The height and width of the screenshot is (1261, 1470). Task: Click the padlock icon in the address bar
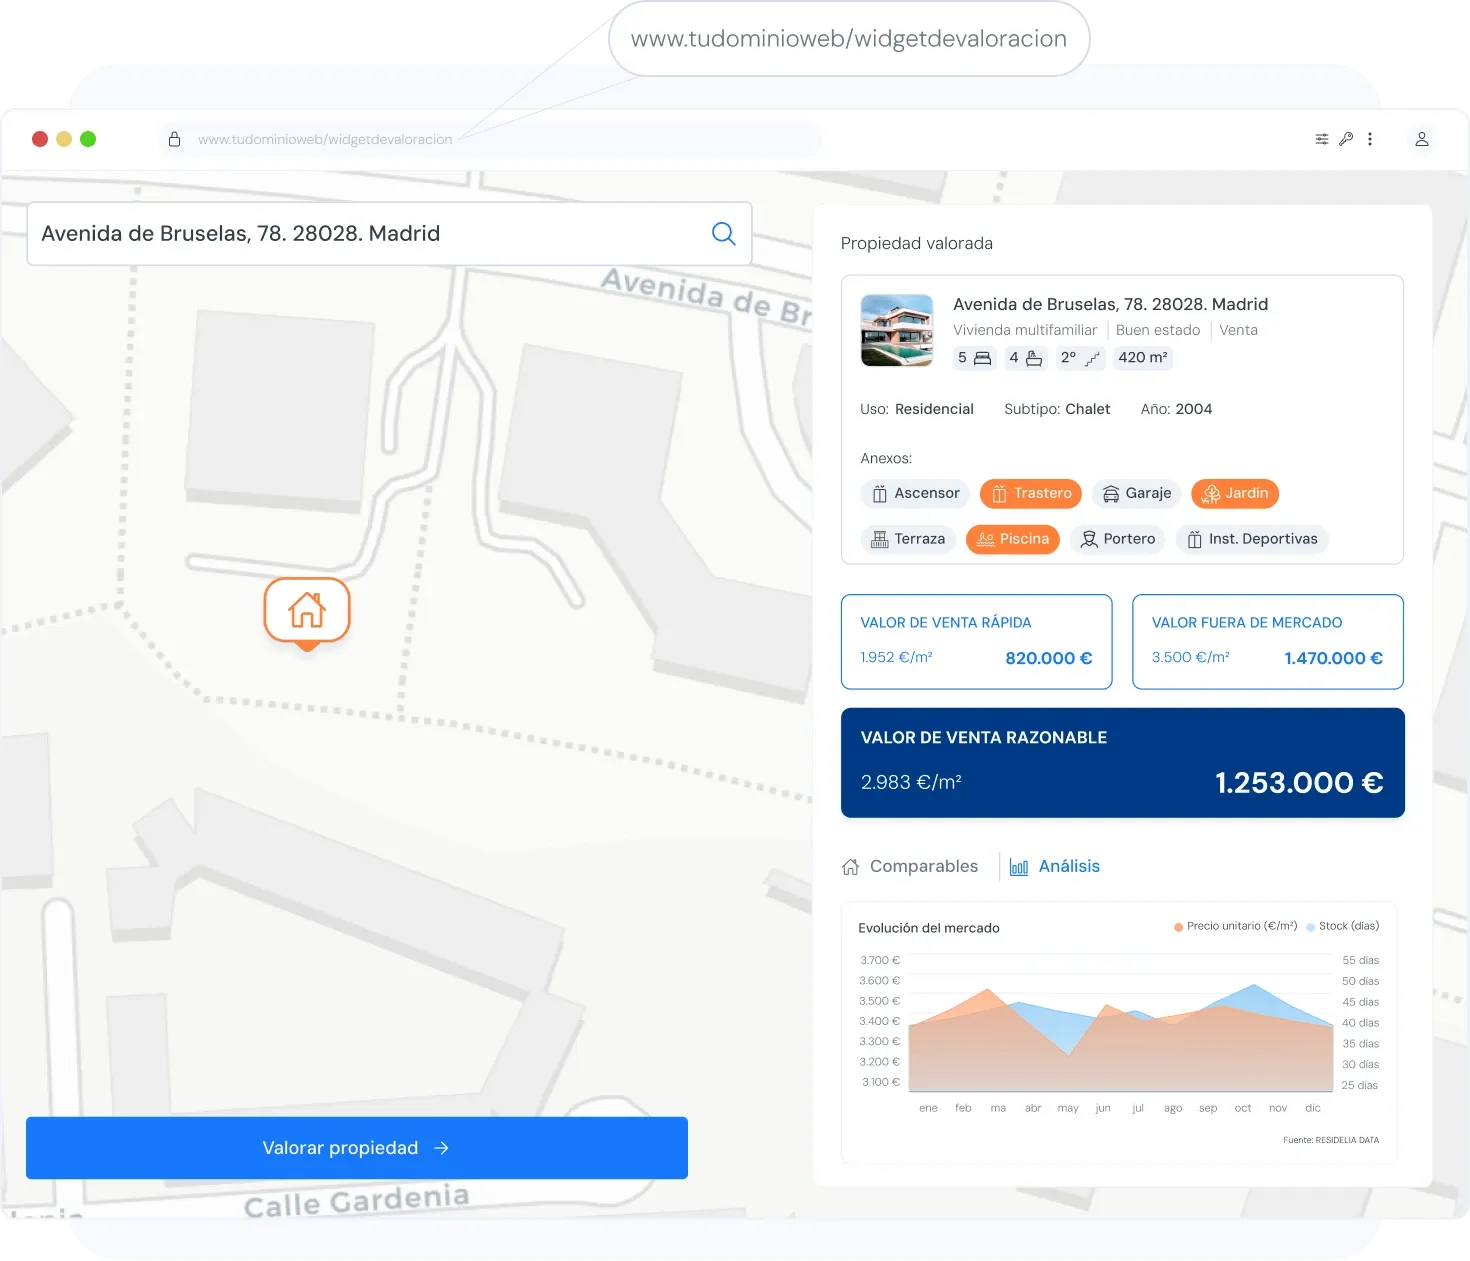pos(174,139)
